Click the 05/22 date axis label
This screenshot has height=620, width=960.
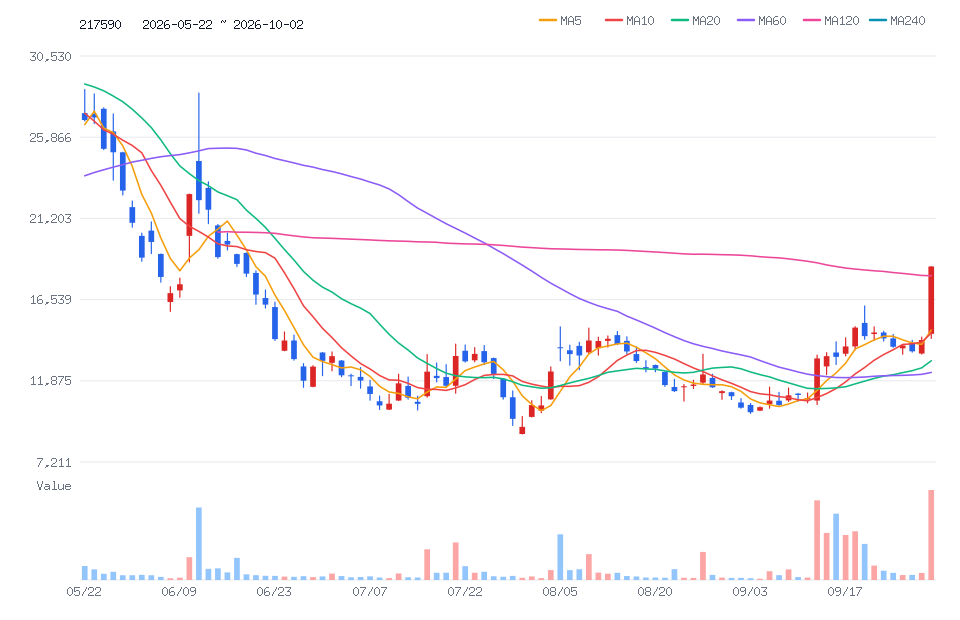[84, 592]
